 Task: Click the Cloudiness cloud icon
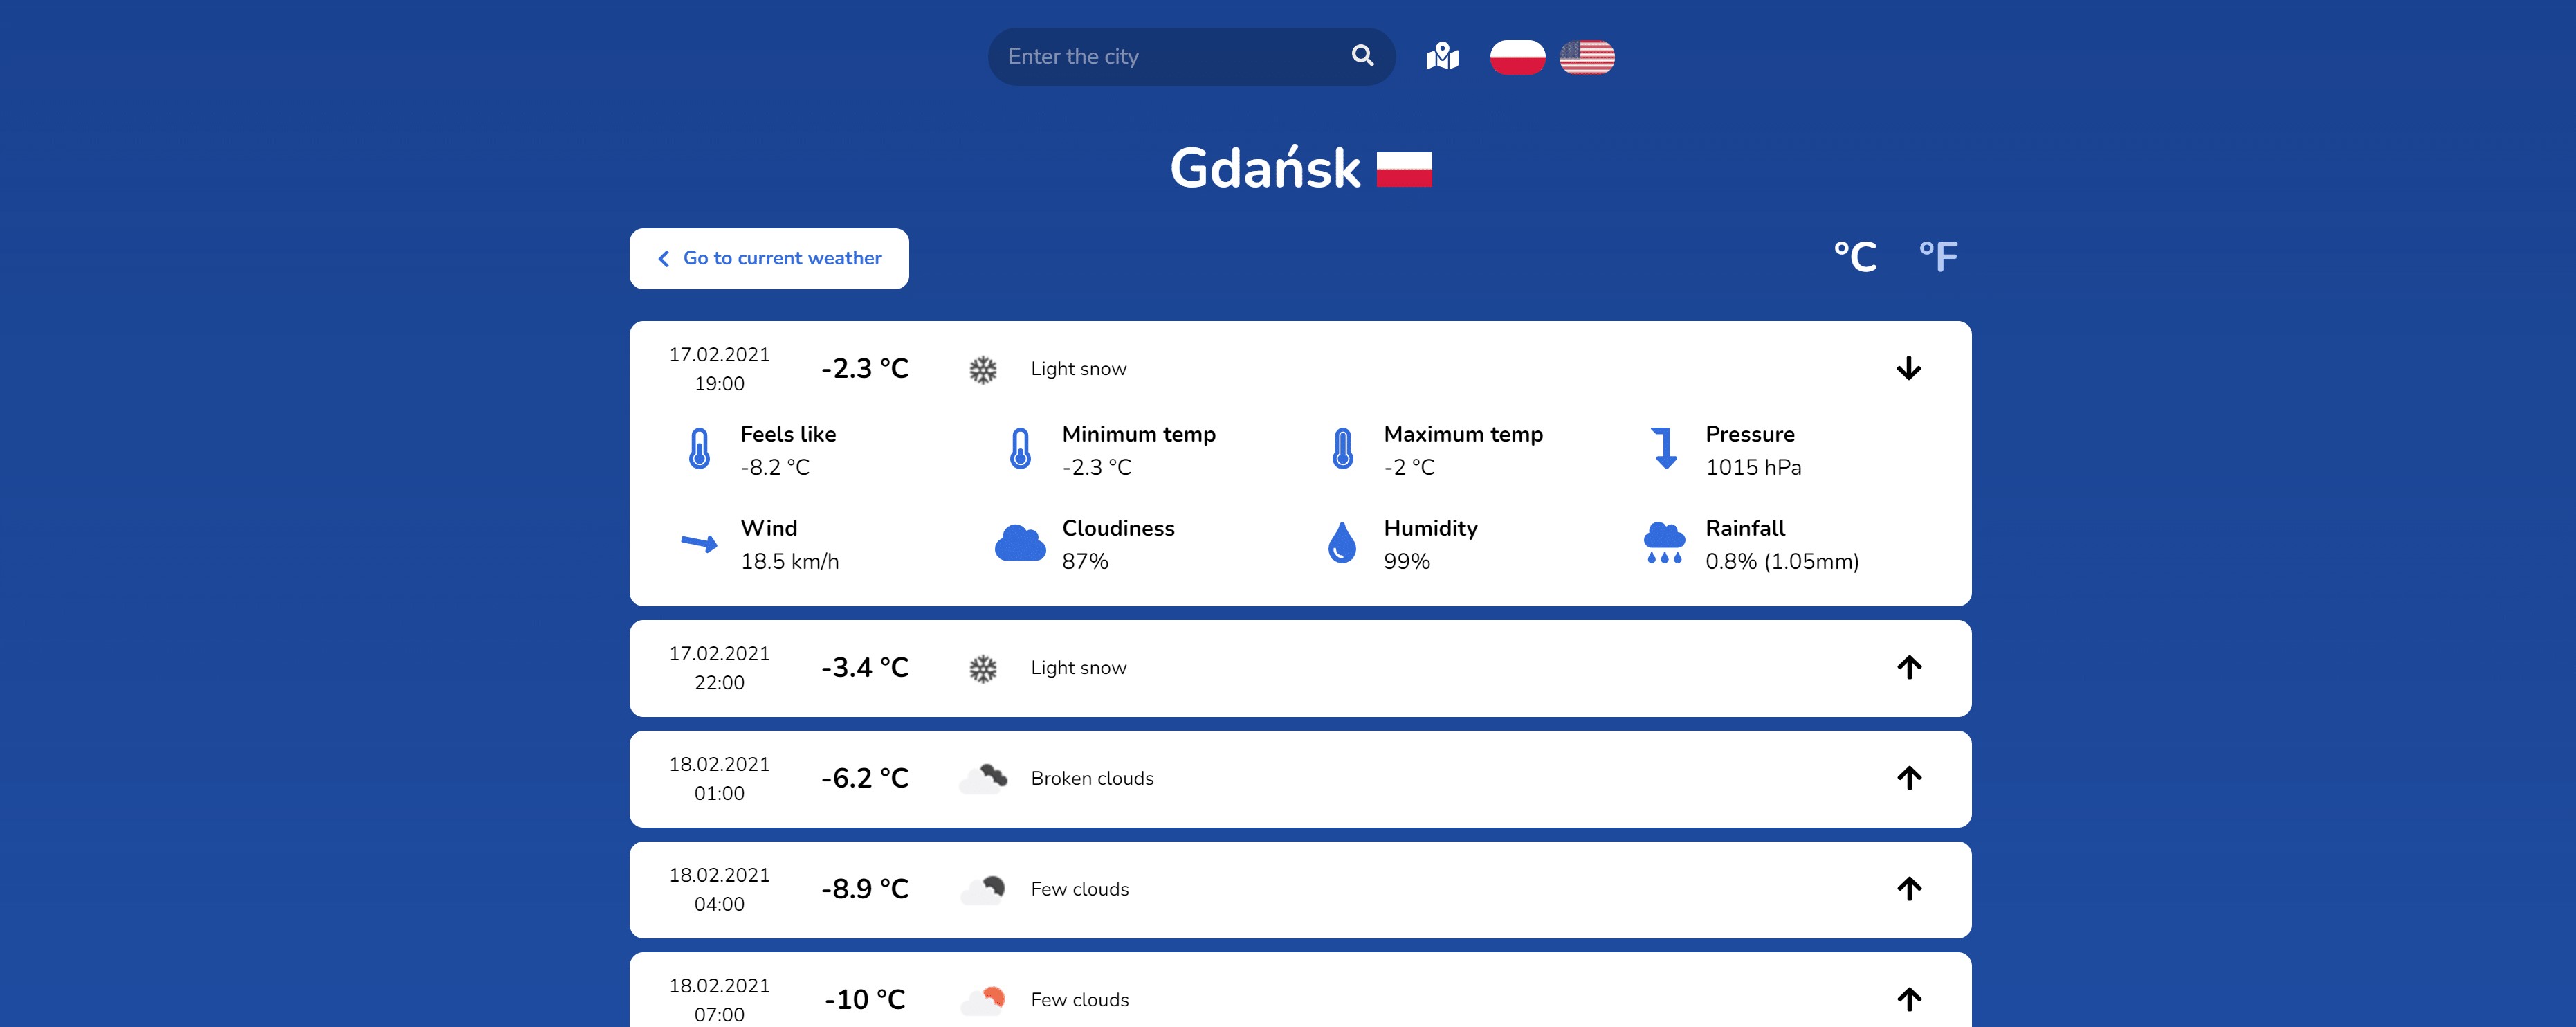tap(1020, 543)
